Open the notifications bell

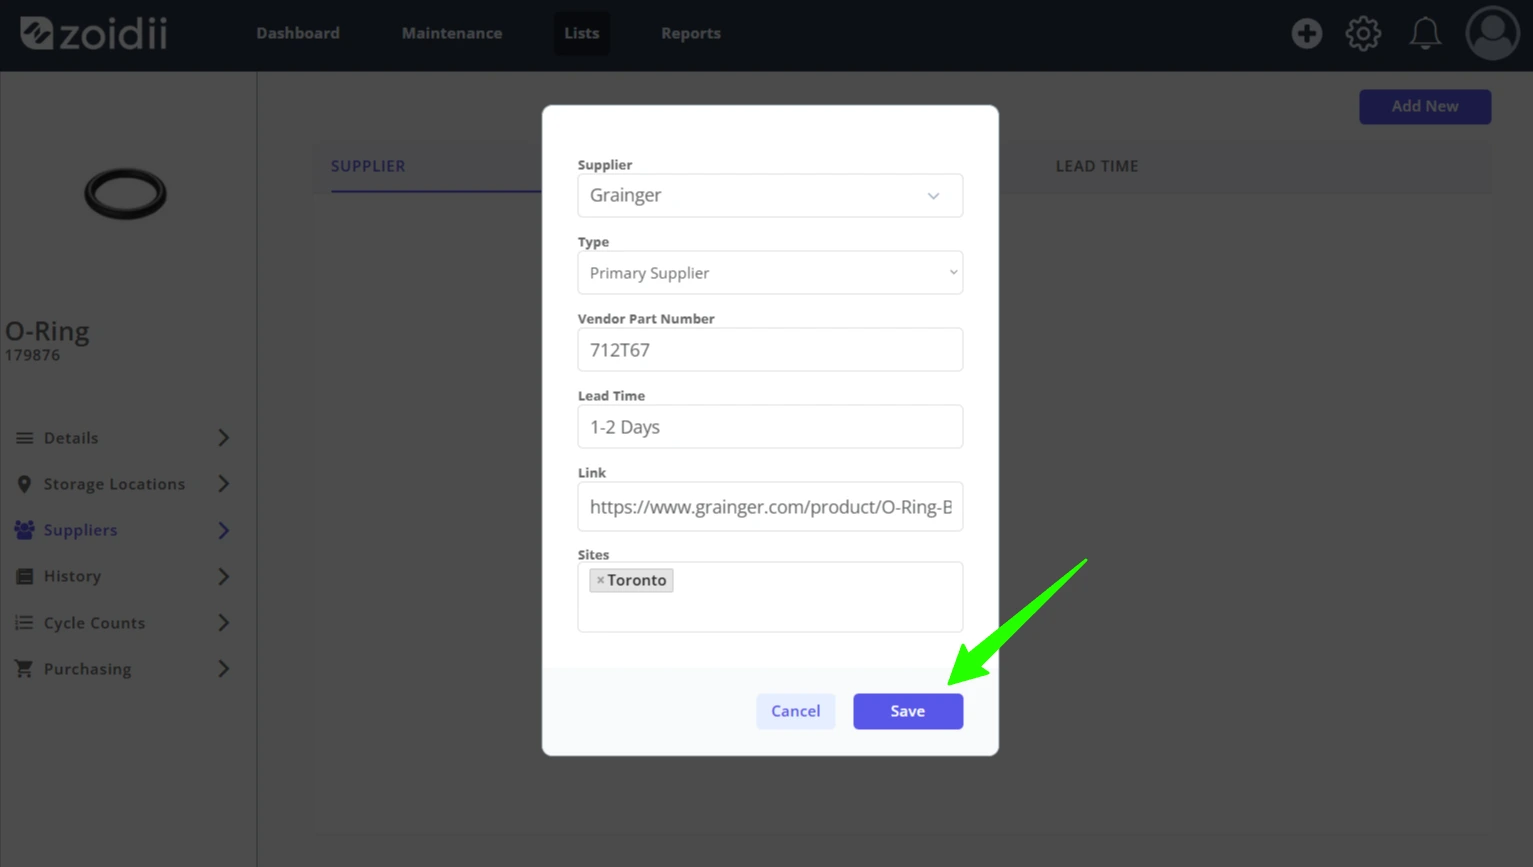tap(1425, 33)
